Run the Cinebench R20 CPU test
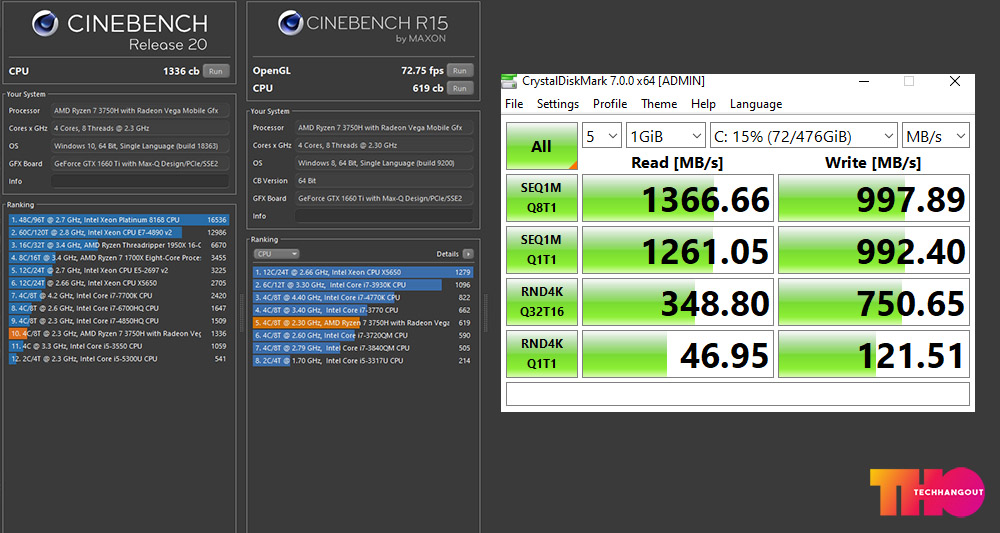The image size is (1000, 533). coord(216,71)
